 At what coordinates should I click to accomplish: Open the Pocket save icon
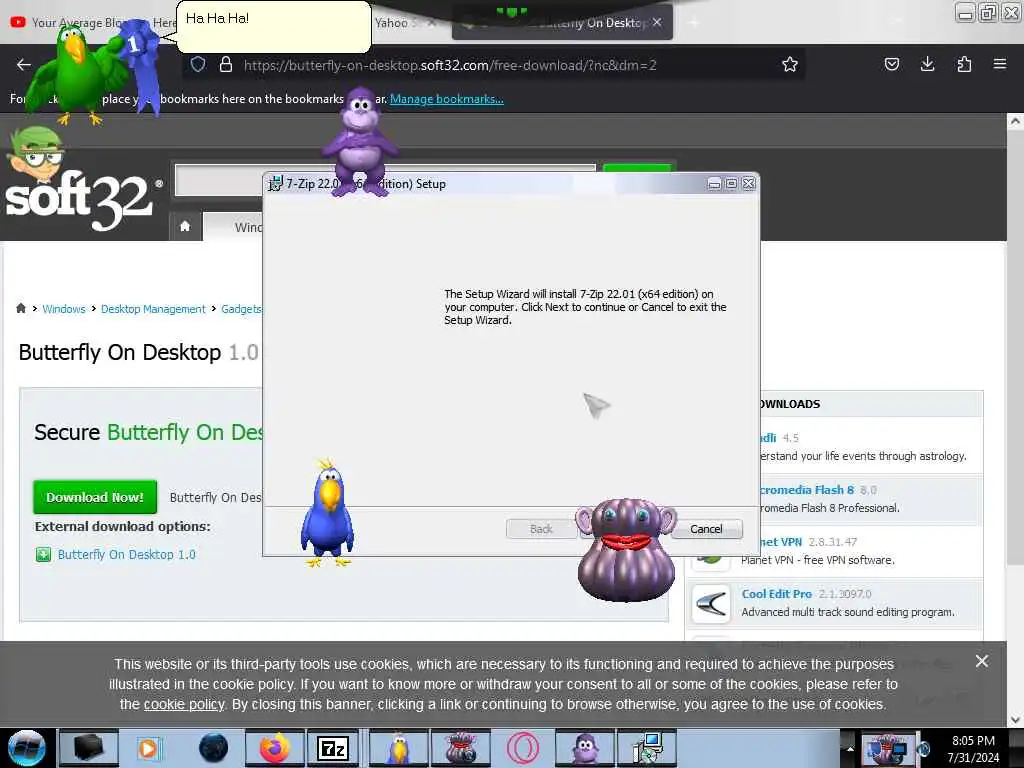point(891,64)
